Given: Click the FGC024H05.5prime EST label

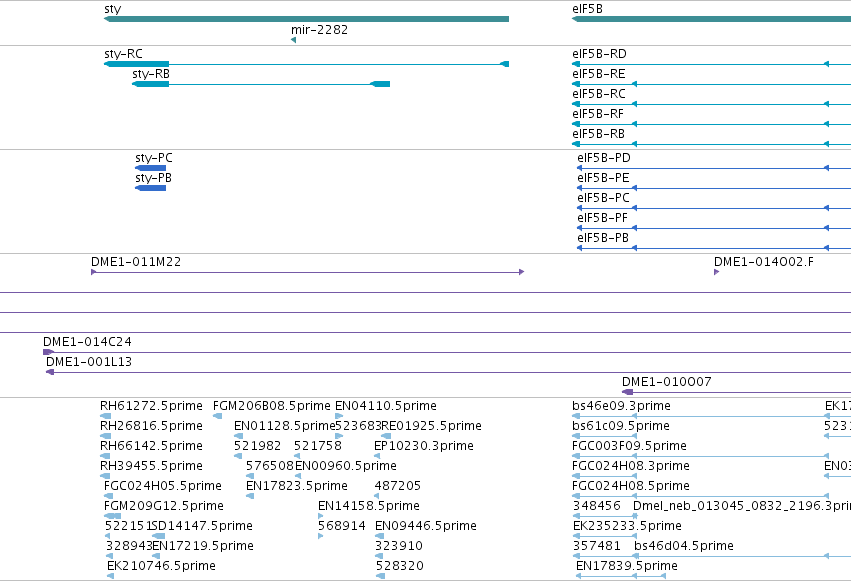Looking at the screenshot, I should click(x=163, y=486).
